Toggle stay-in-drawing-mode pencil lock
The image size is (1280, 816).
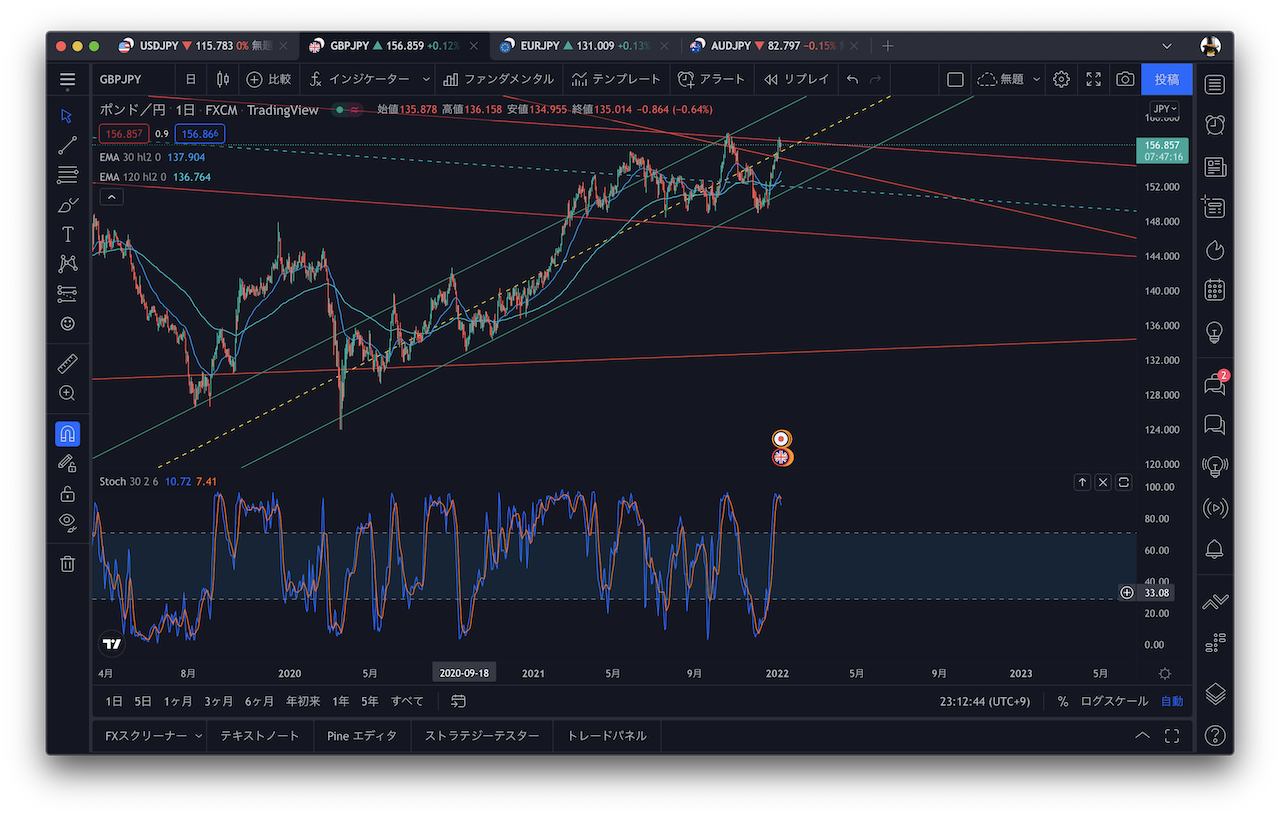tap(67, 463)
